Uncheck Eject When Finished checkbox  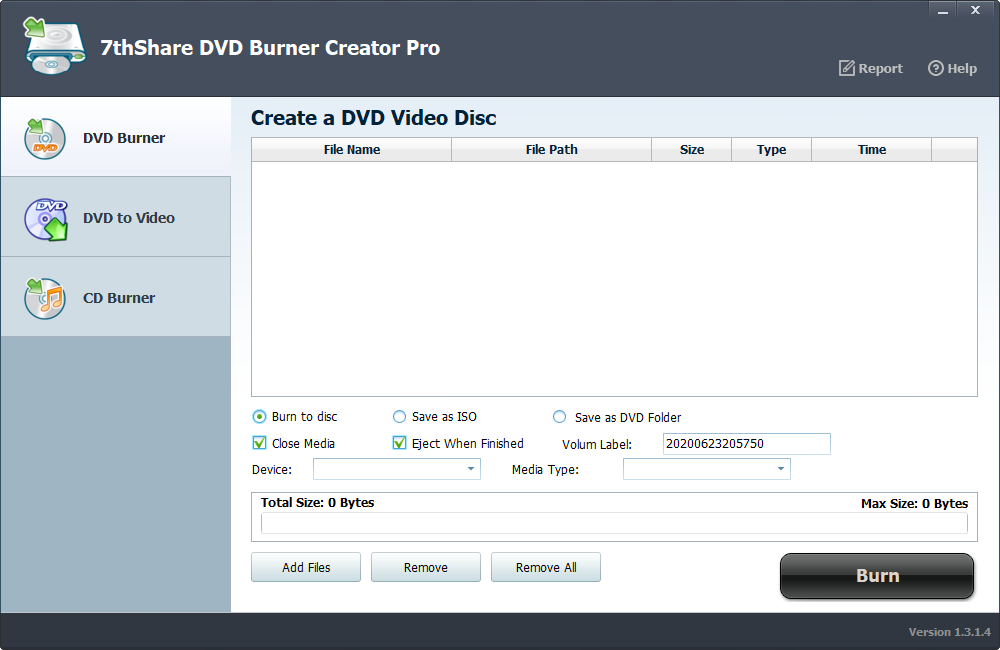pyautogui.click(x=399, y=443)
